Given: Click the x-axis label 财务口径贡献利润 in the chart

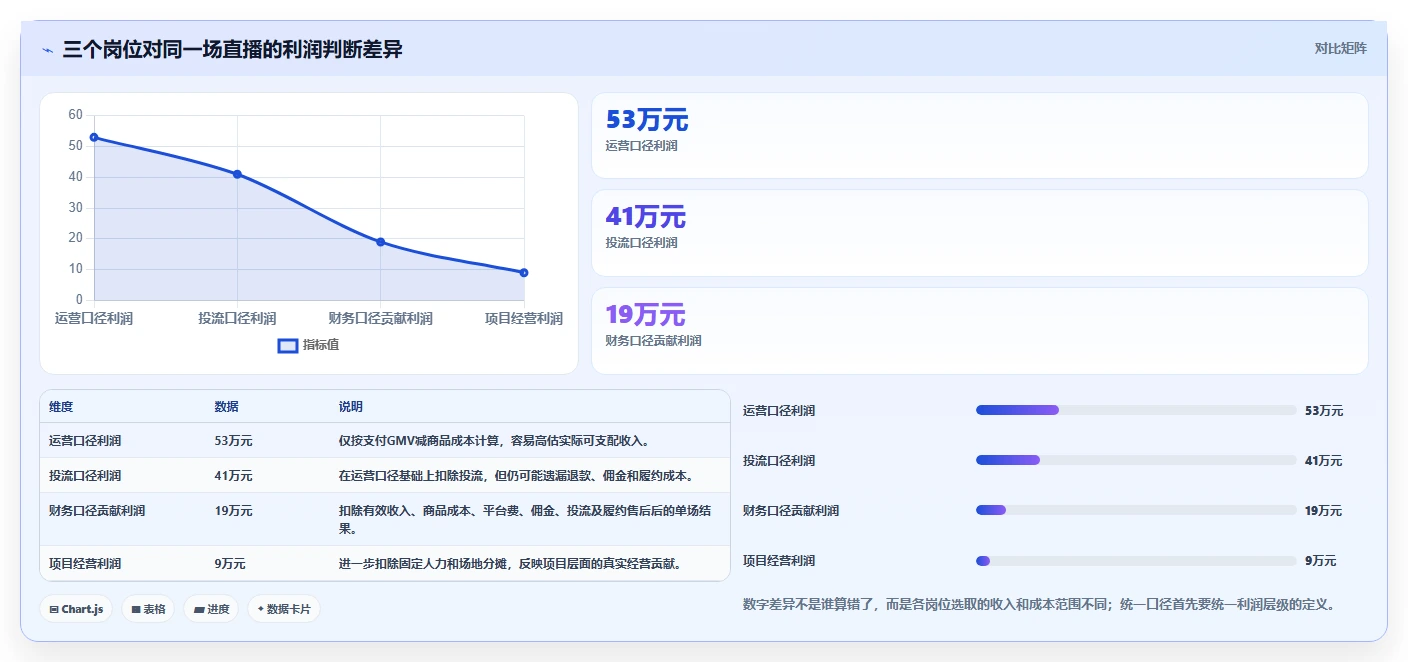Looking at the screenshot, I should 381,319.
